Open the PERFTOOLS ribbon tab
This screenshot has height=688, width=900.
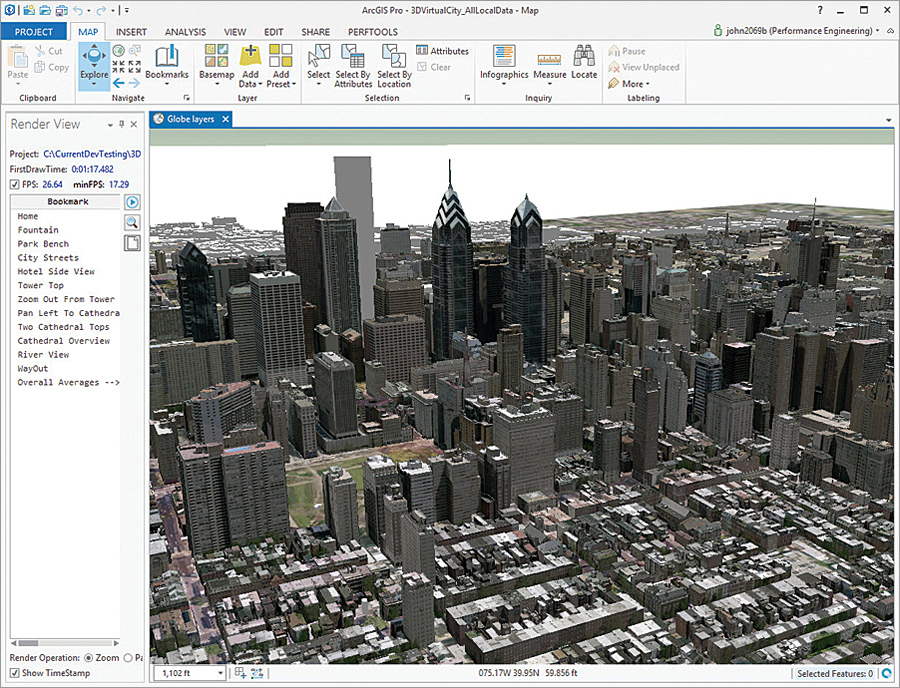pyautogui.click(x=372, y=32)
